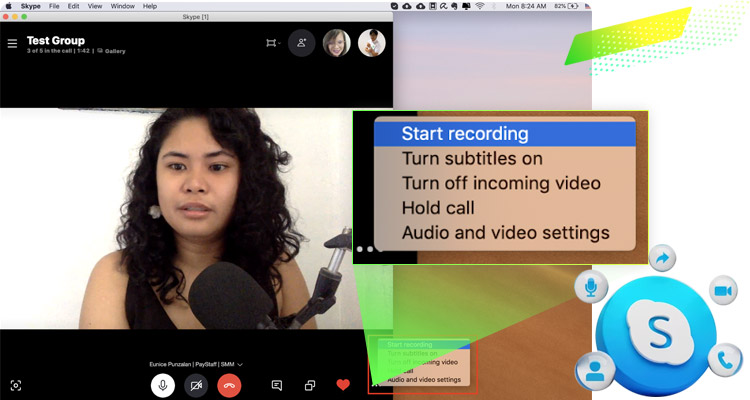Viewport: 750px width, 400px height.
Task: Open the US flag input source menu
Action: (588, 6)
